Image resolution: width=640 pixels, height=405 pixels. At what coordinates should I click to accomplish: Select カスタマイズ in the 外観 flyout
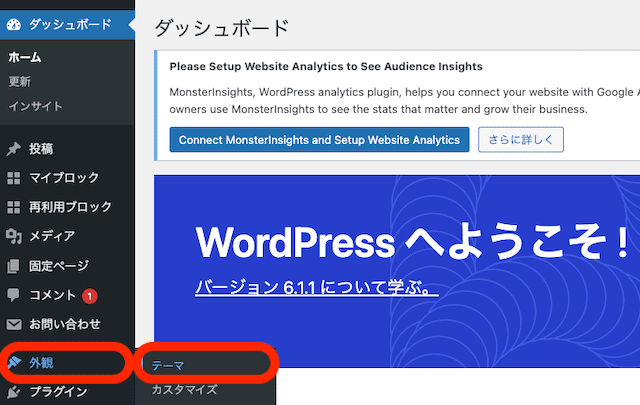point(184,390)
